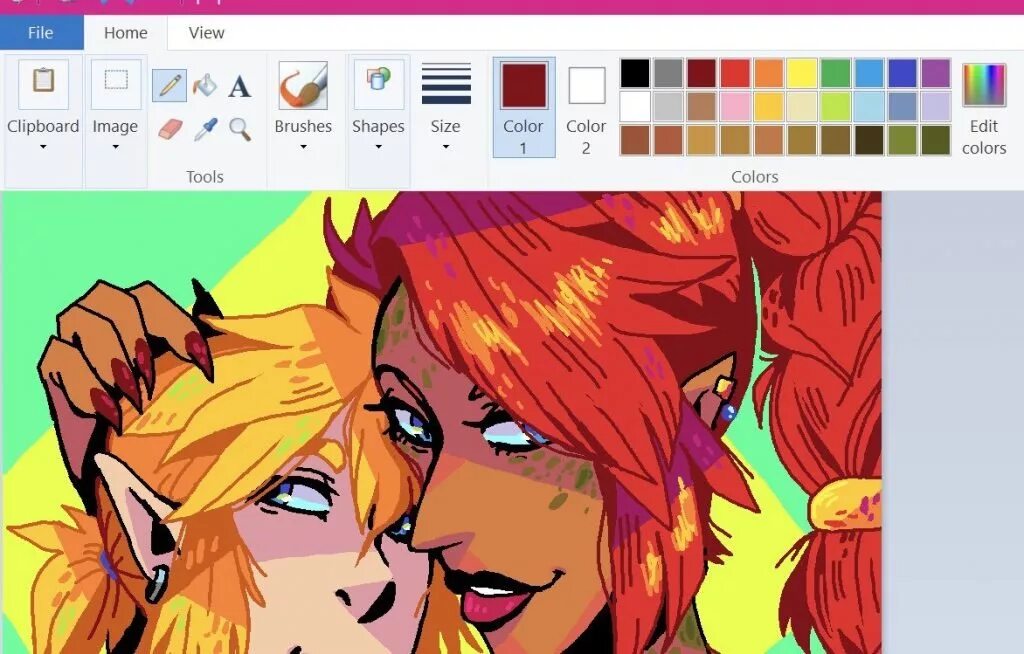Click the Edit colors label

pos(984,137)
